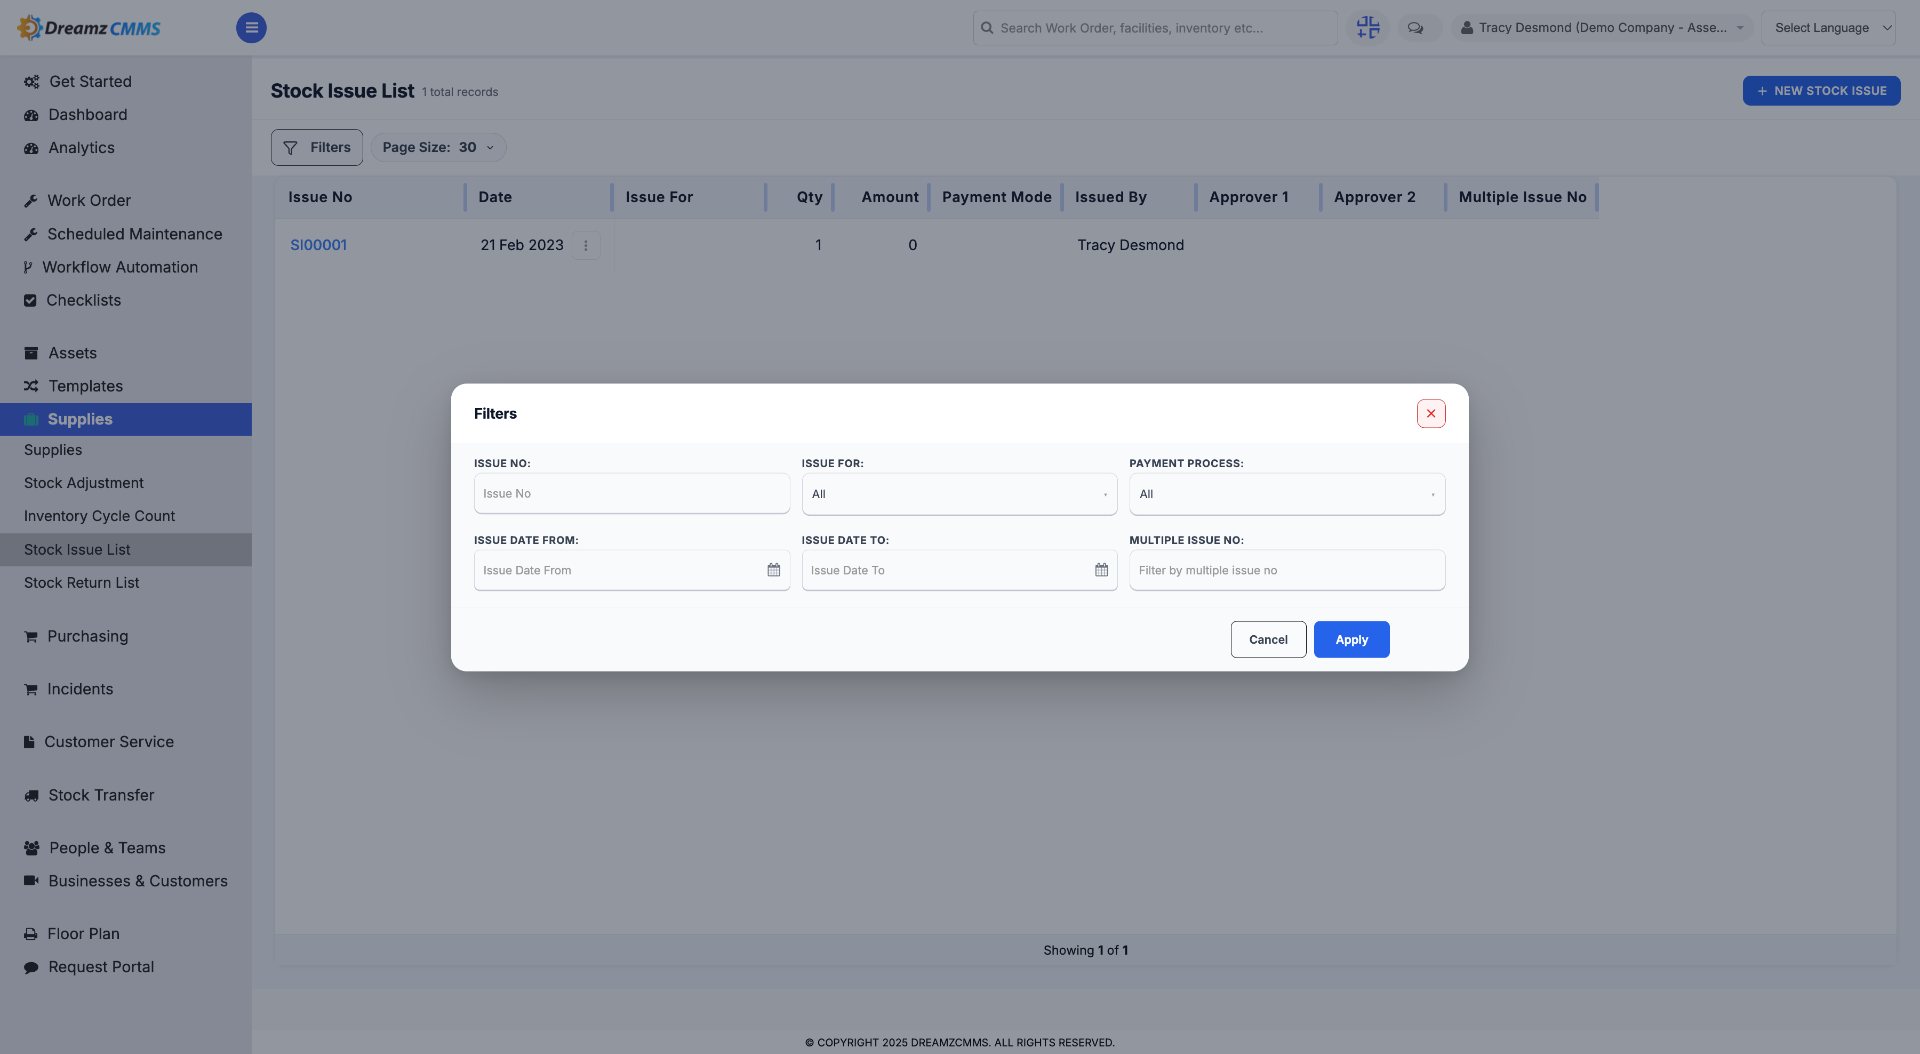Click the Filters button

[317, 148]
